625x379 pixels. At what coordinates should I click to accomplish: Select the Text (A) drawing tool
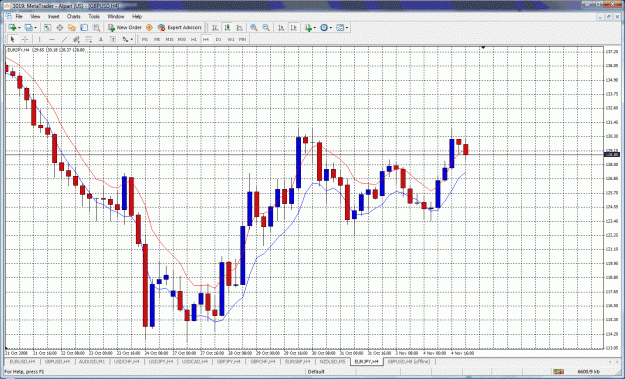[x=101, y=39]
